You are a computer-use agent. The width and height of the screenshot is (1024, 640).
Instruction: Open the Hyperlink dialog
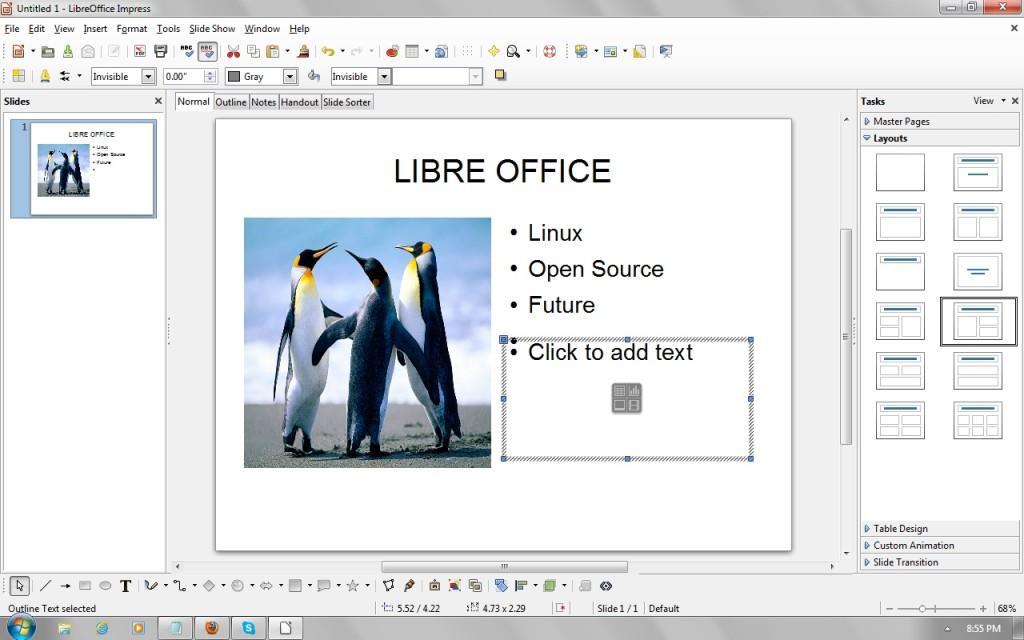(441, 52)
